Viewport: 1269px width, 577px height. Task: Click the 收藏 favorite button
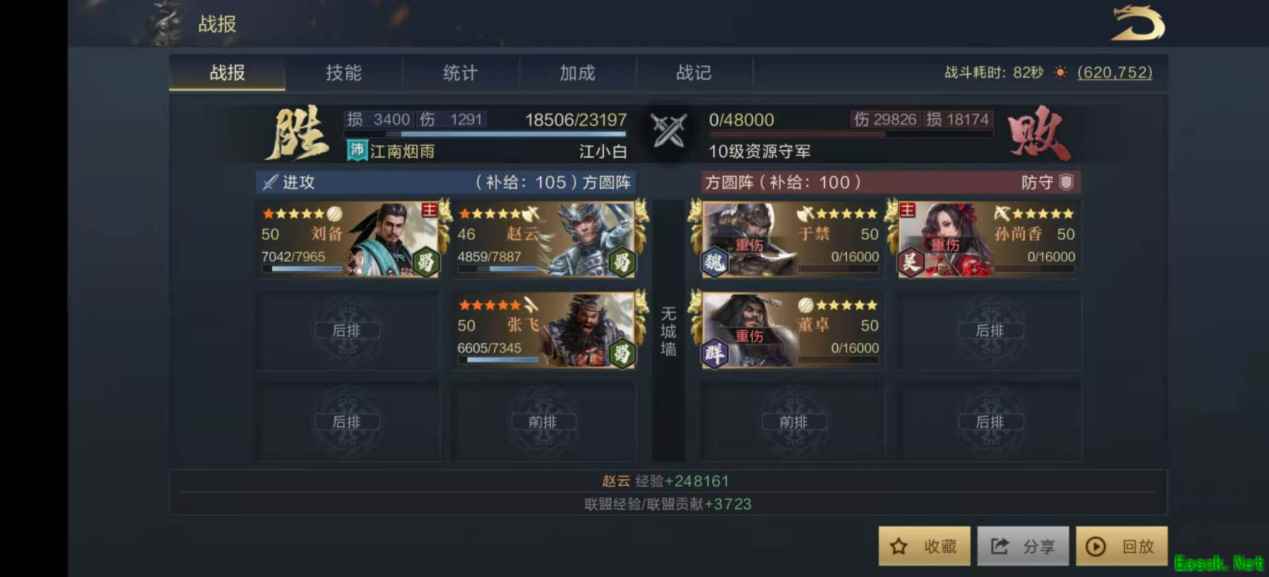tap(924, 546)
